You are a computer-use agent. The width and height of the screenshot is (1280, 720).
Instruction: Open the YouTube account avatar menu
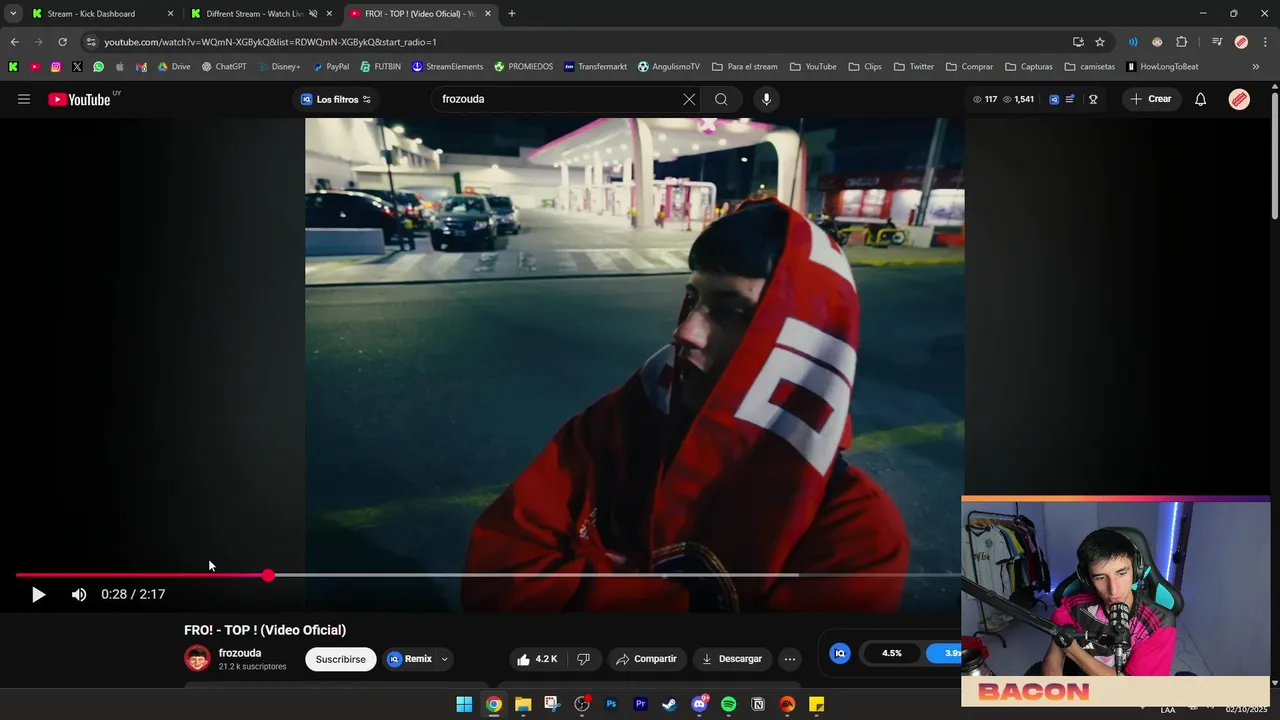click(1239, 99)
